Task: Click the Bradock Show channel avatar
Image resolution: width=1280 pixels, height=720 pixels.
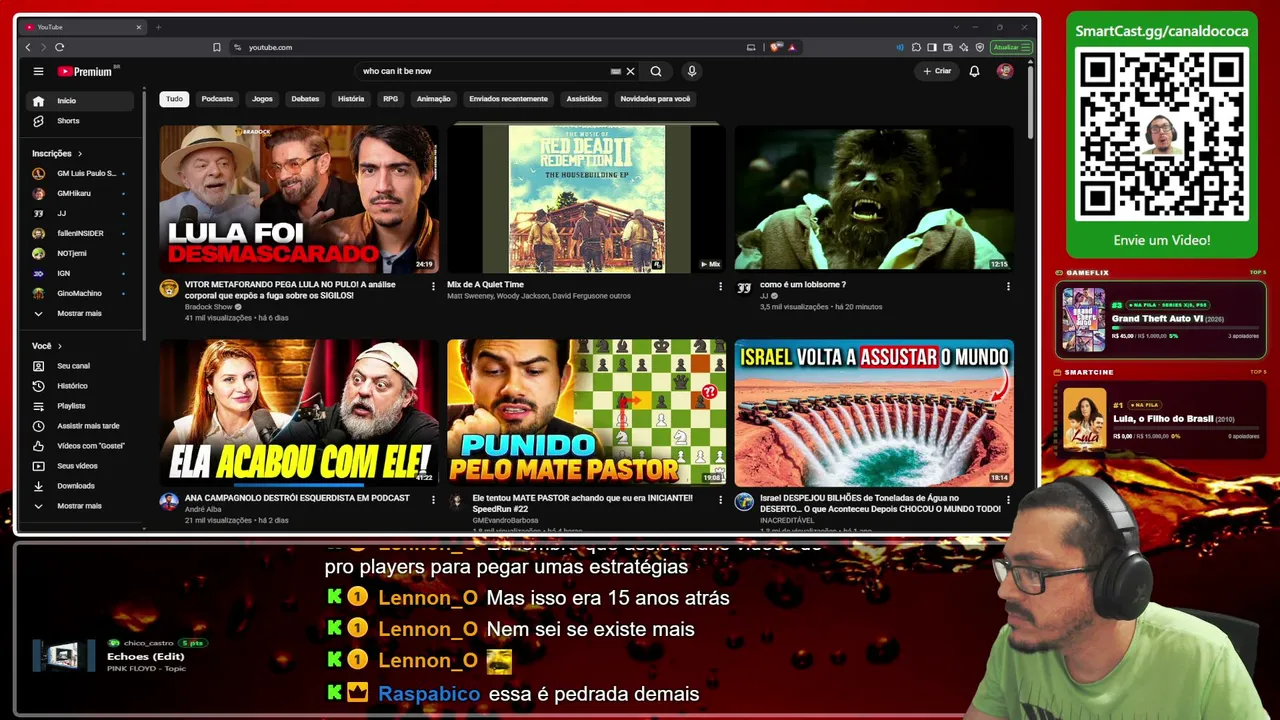Action: pyautogui.click(x=169, y=289)
